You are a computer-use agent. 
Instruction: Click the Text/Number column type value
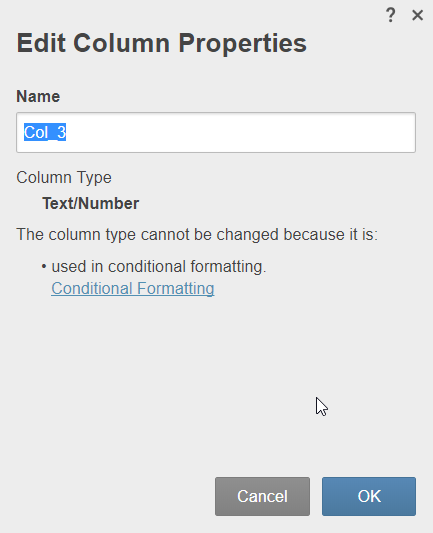[x=90, y=204]
